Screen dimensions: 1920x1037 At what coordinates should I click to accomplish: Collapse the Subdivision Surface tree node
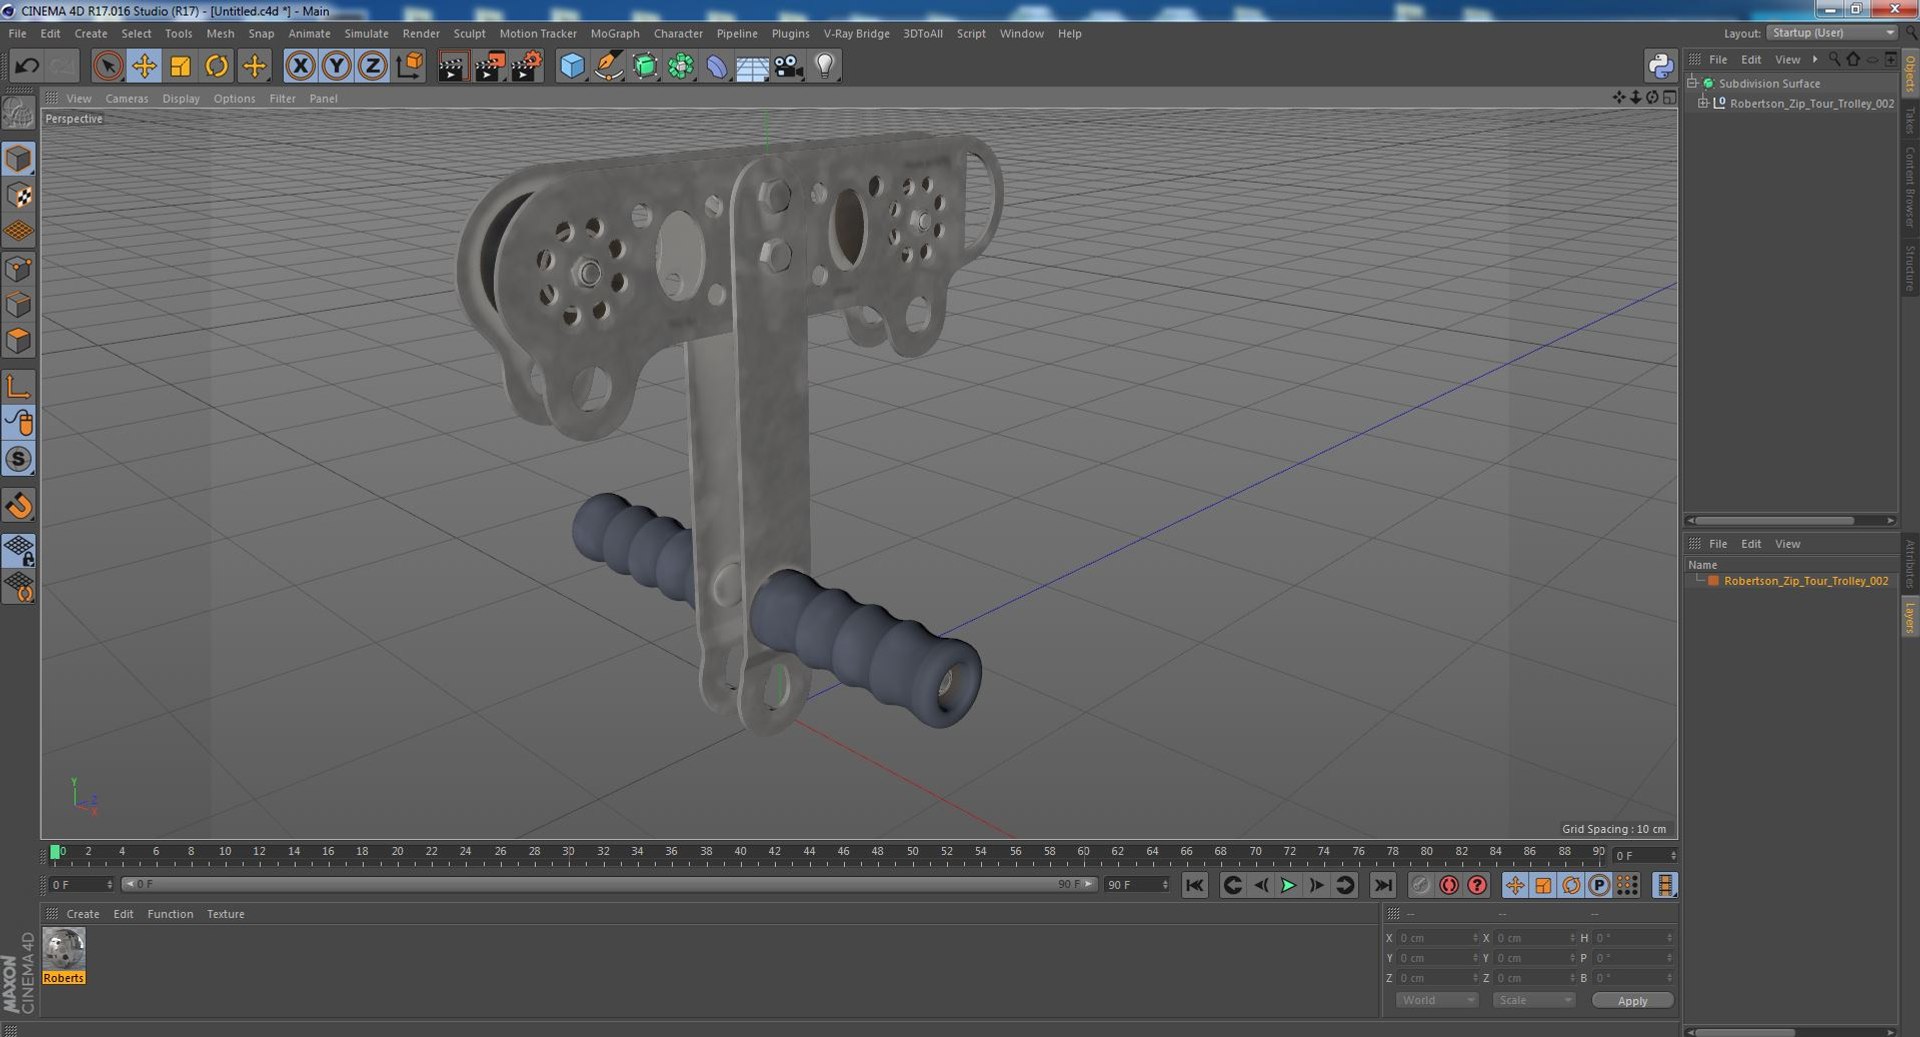(1692, 83)
